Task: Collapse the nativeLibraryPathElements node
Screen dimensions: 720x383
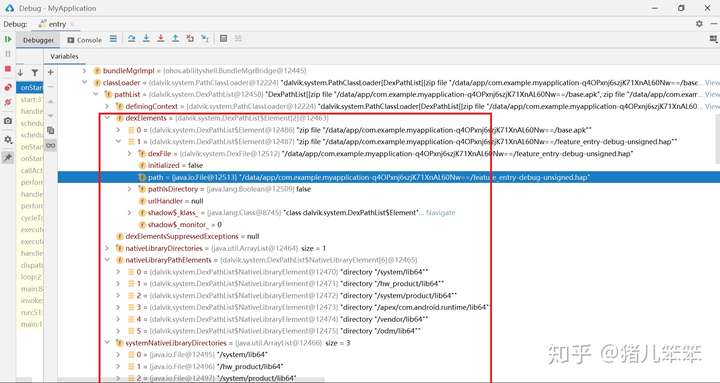Action: coord(107,260)
